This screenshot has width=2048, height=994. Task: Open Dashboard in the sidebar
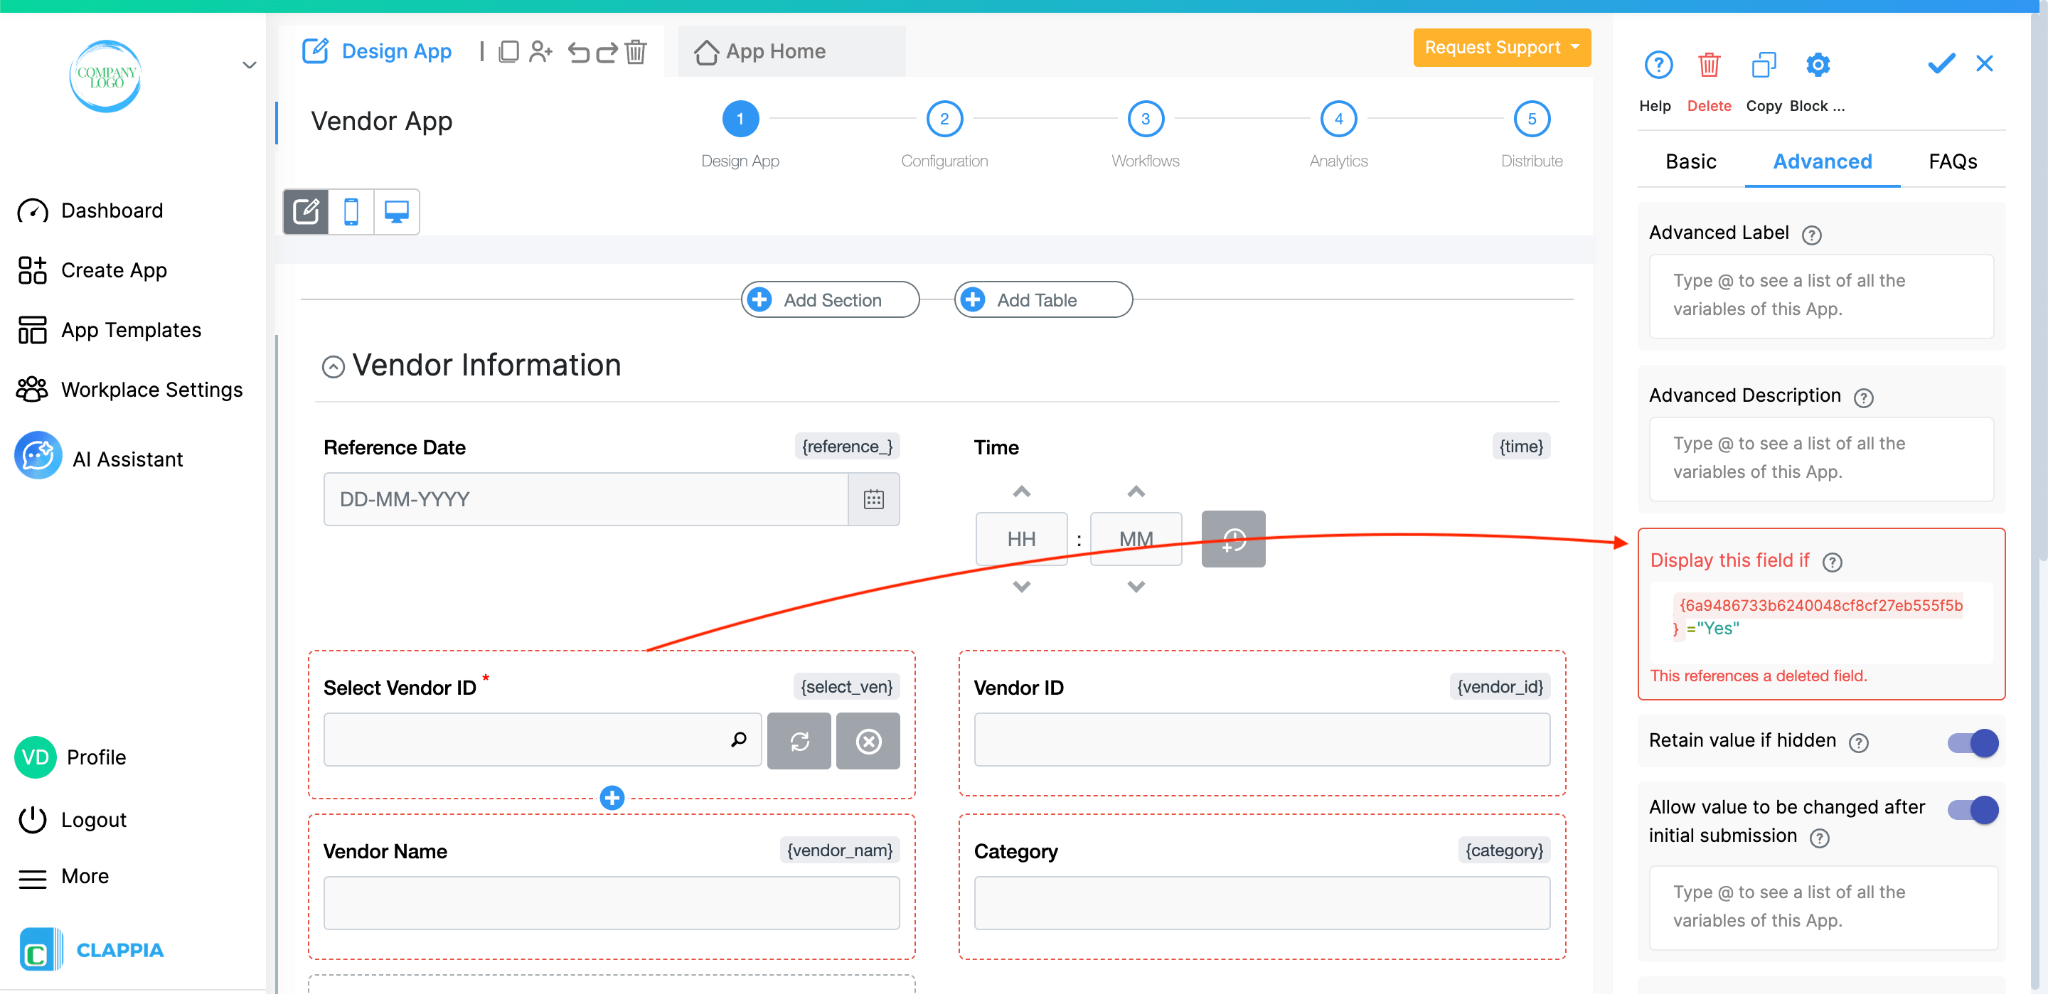[x=90, y=211]
